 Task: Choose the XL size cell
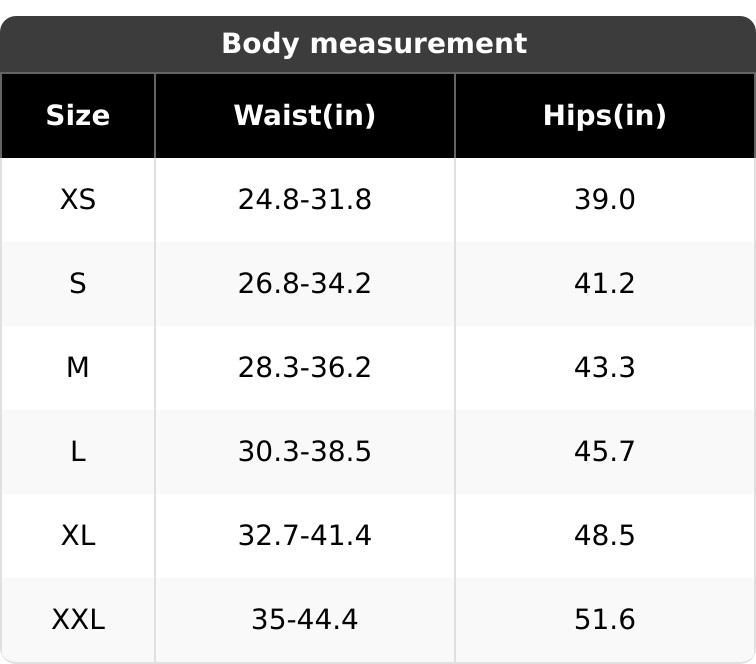coord(78,536)
